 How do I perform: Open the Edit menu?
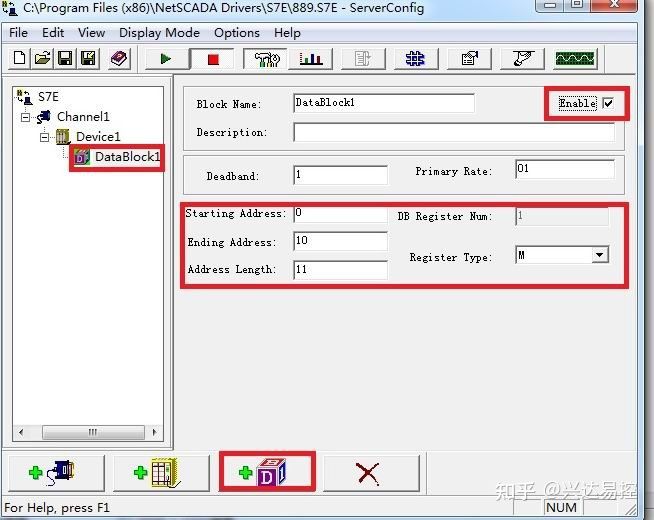53,33
